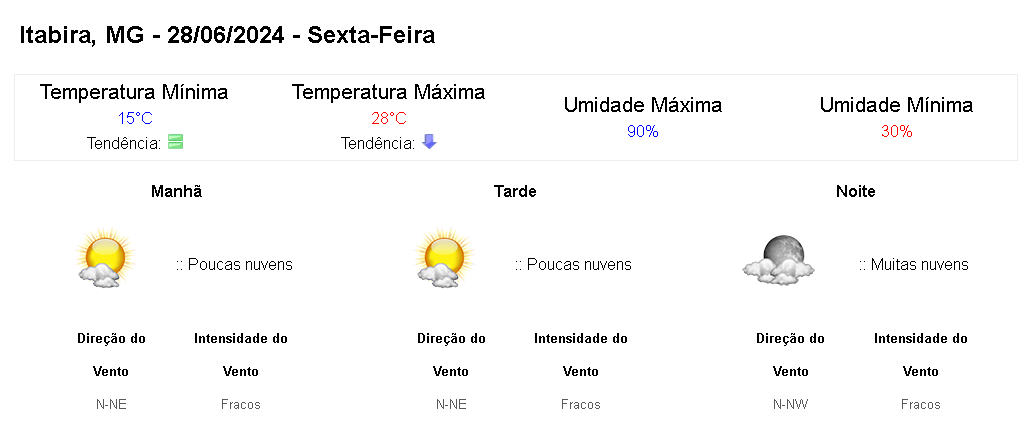Click the 30% minimum humidity value
The height and width of the screenshot is (430, 1030).
click(x=896, y=131)
